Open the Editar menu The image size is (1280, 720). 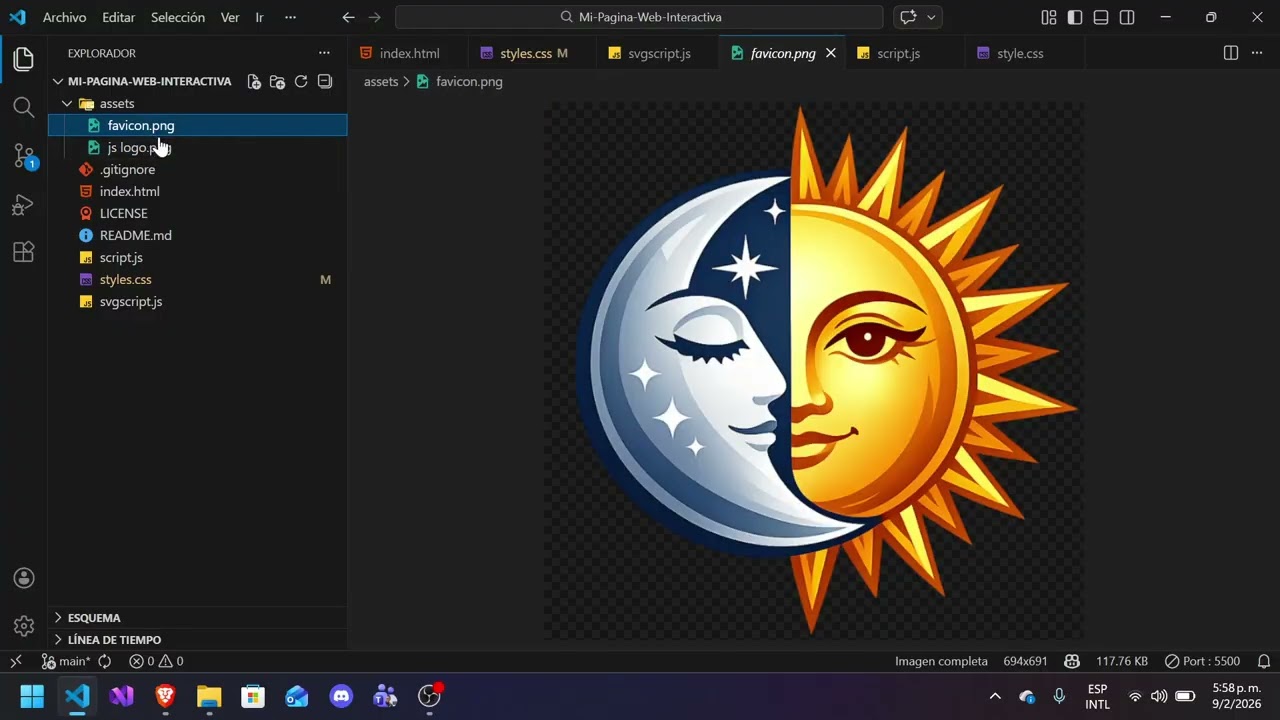[x=119, y=17]
